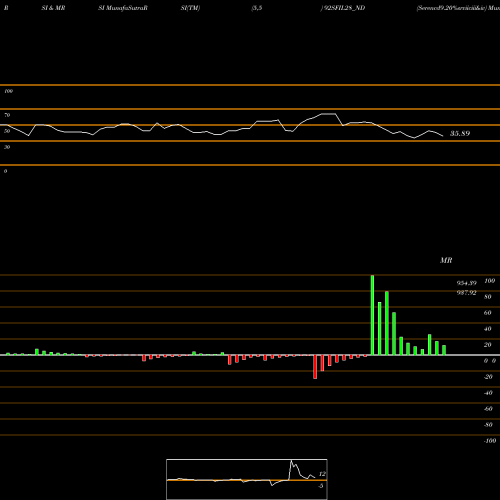
Task: Click the 'MR' panel title
Action: [x=446, y=260]
